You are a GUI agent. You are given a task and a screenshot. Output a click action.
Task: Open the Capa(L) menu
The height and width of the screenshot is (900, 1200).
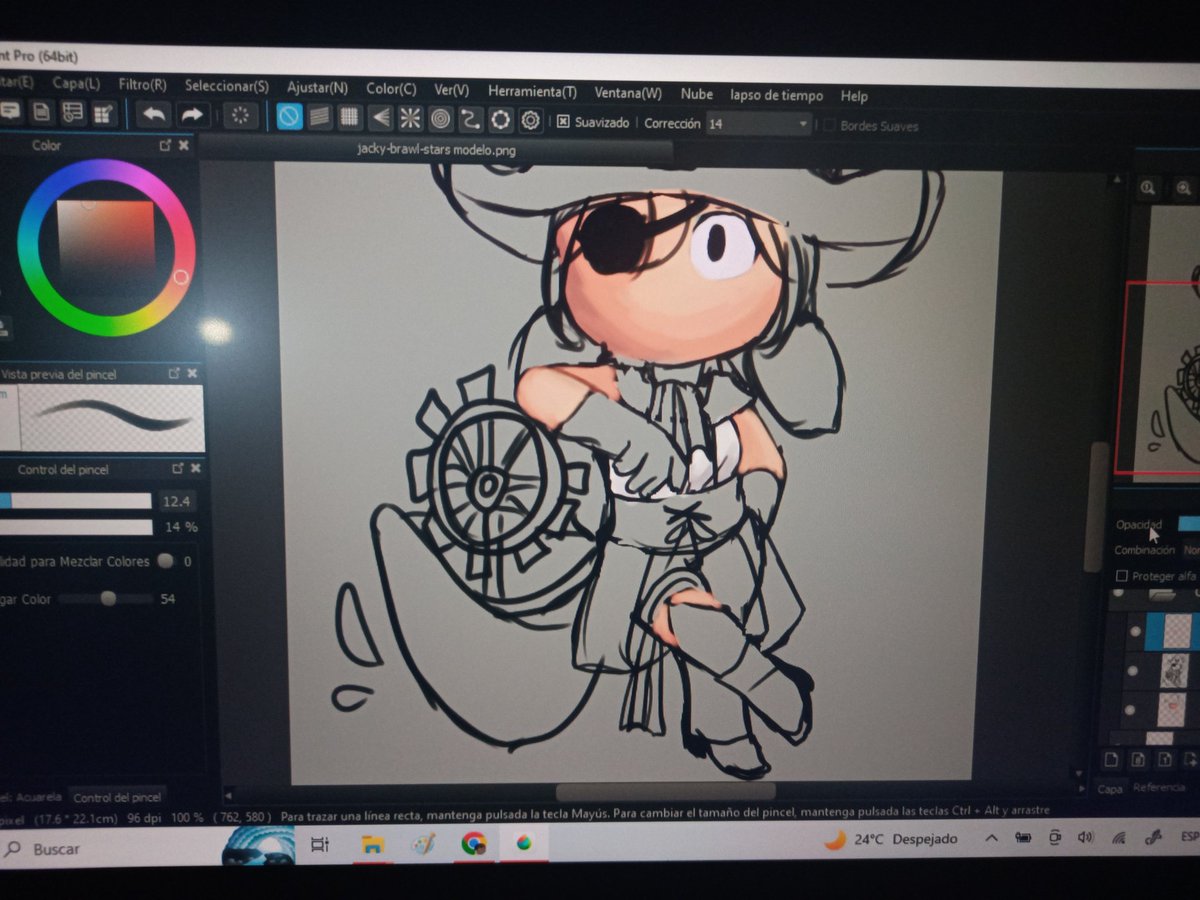pos(76,85)
